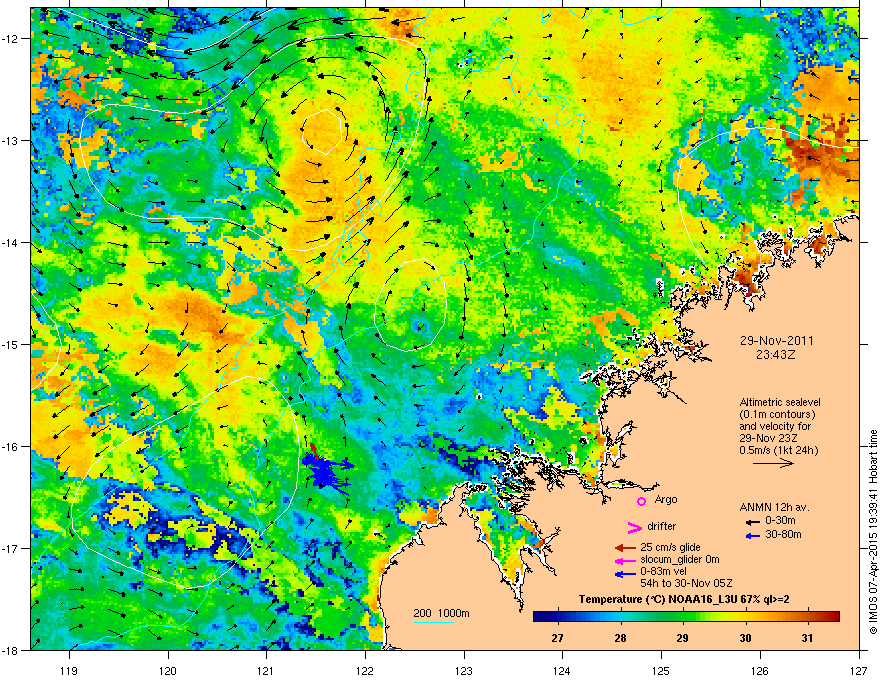Click the blue 30-80m ANMN legend arrow
This screenshot has width=880, height=680.
click(753, 535)
